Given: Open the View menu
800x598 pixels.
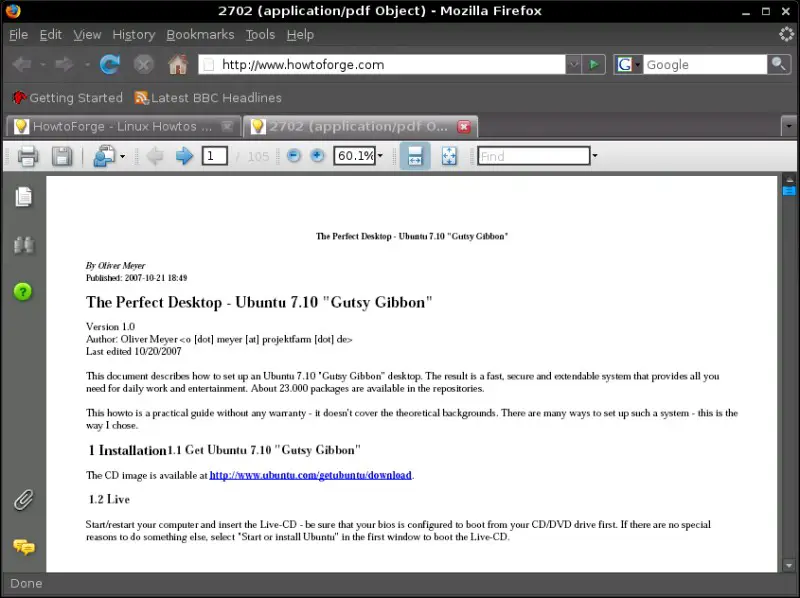Looking at the screenshot, I should [87, 35].
